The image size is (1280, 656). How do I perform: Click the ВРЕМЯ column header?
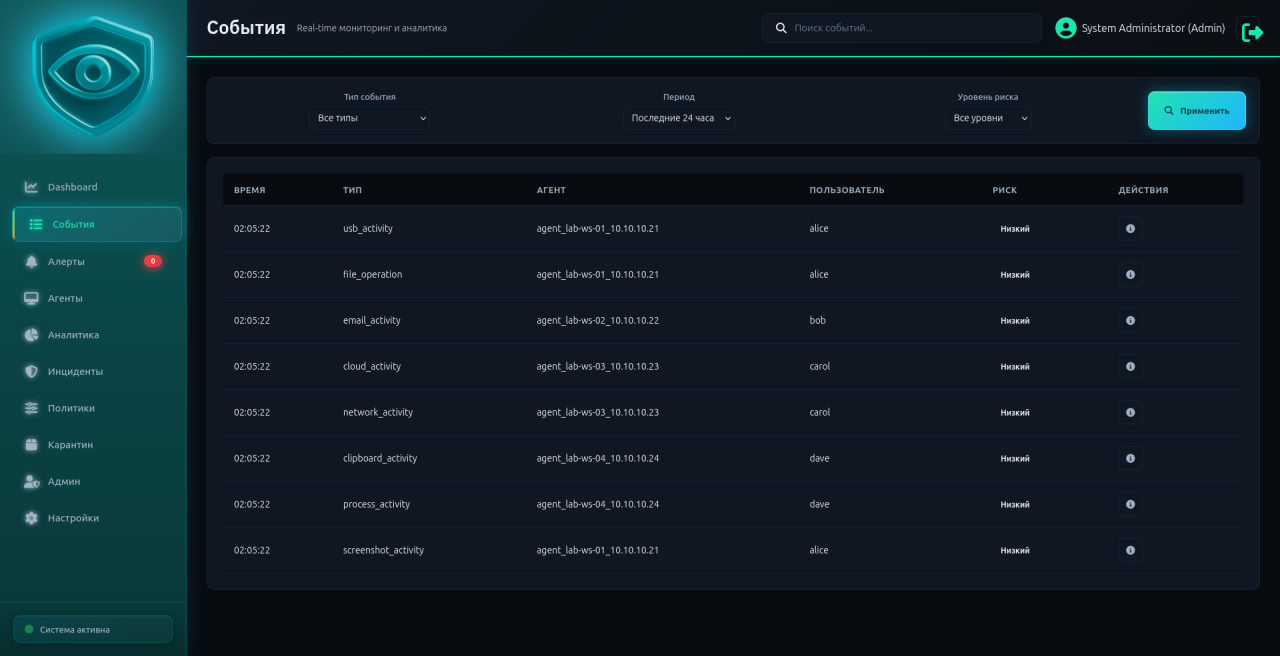point(250,190)
